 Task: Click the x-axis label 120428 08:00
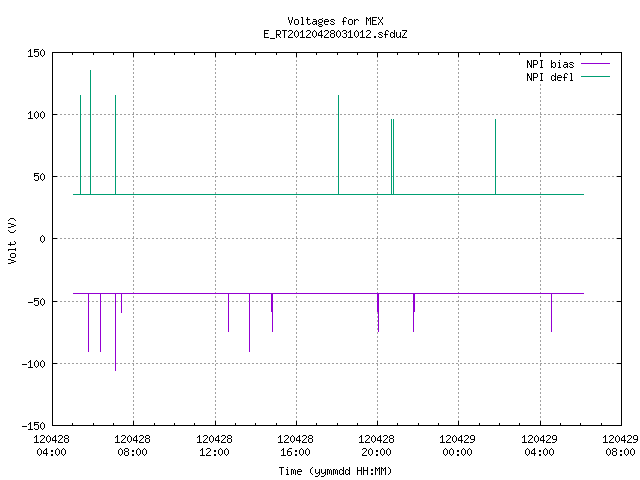click(132, 445)
